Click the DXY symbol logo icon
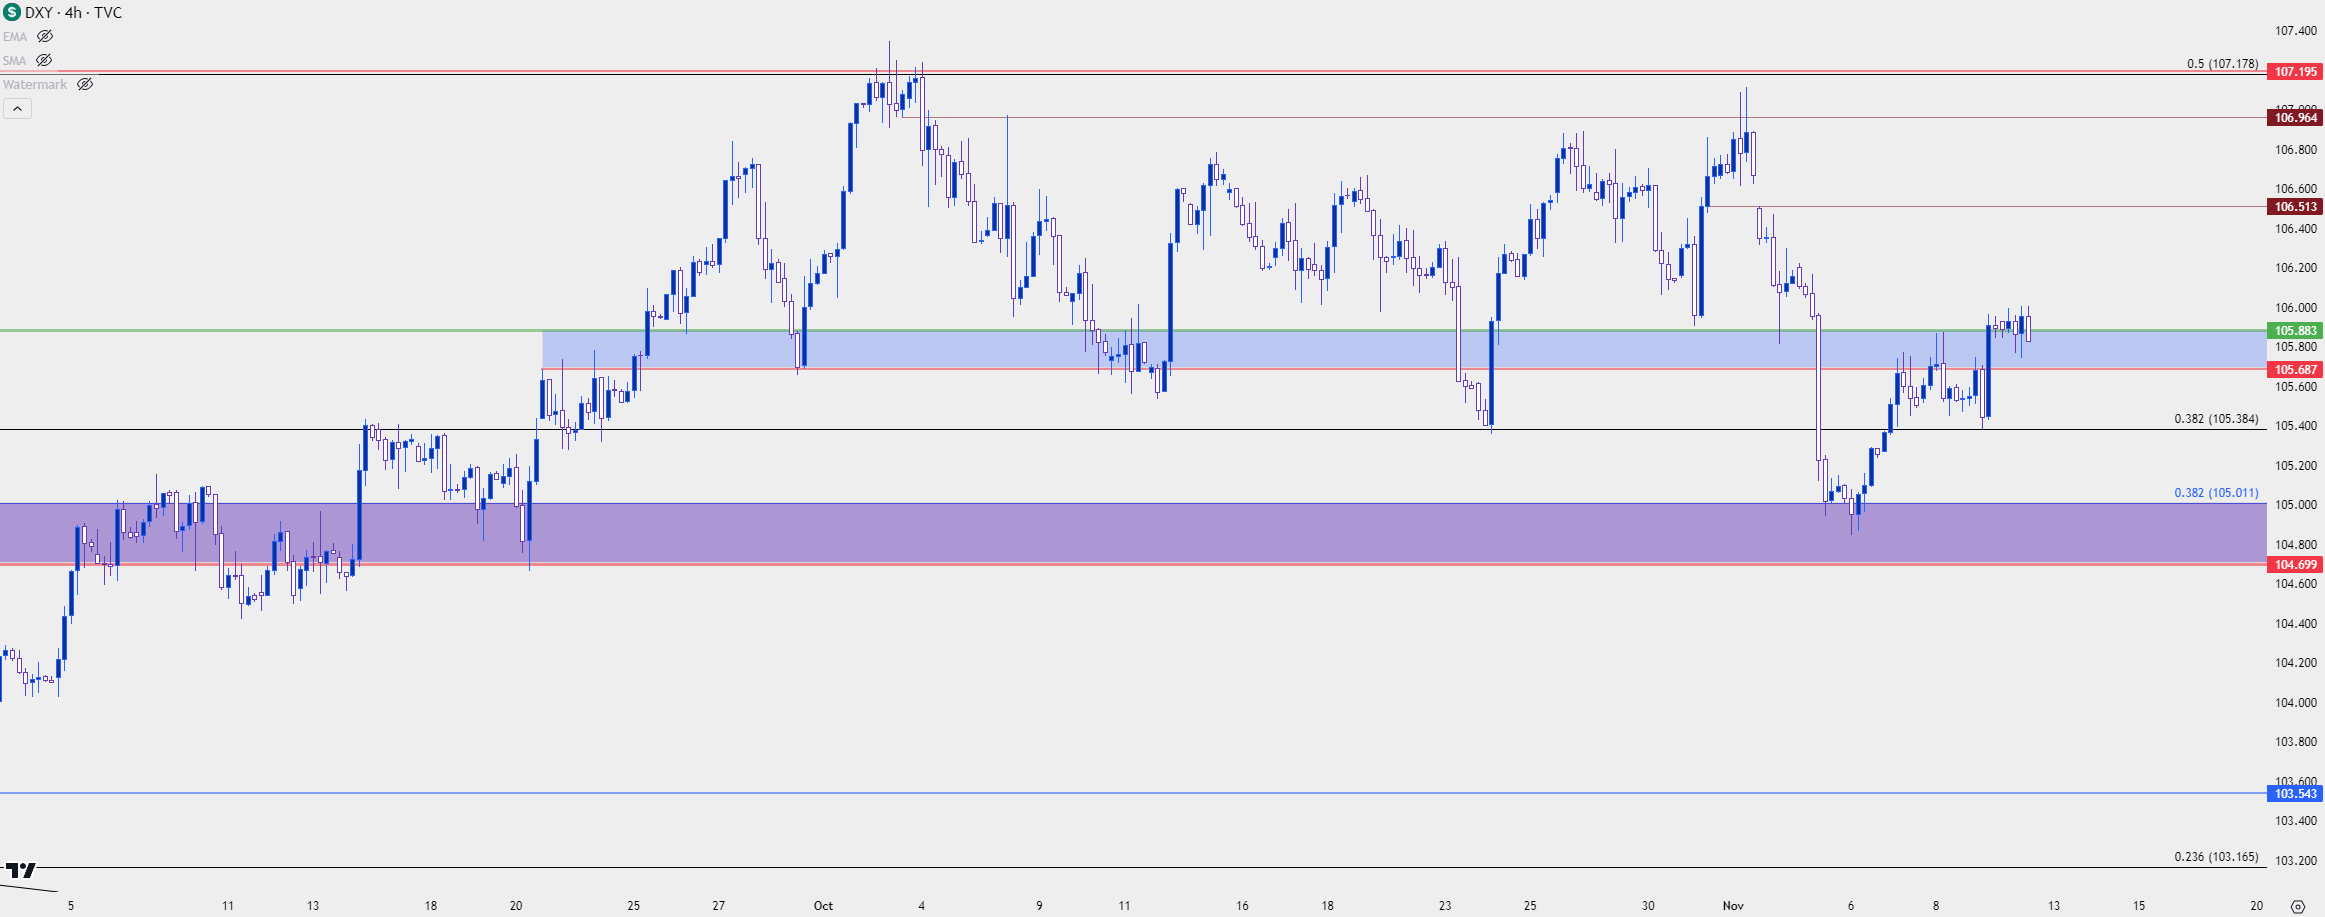Image resolution: width=2325 pixels, height=917 pixels. [11, 12]
